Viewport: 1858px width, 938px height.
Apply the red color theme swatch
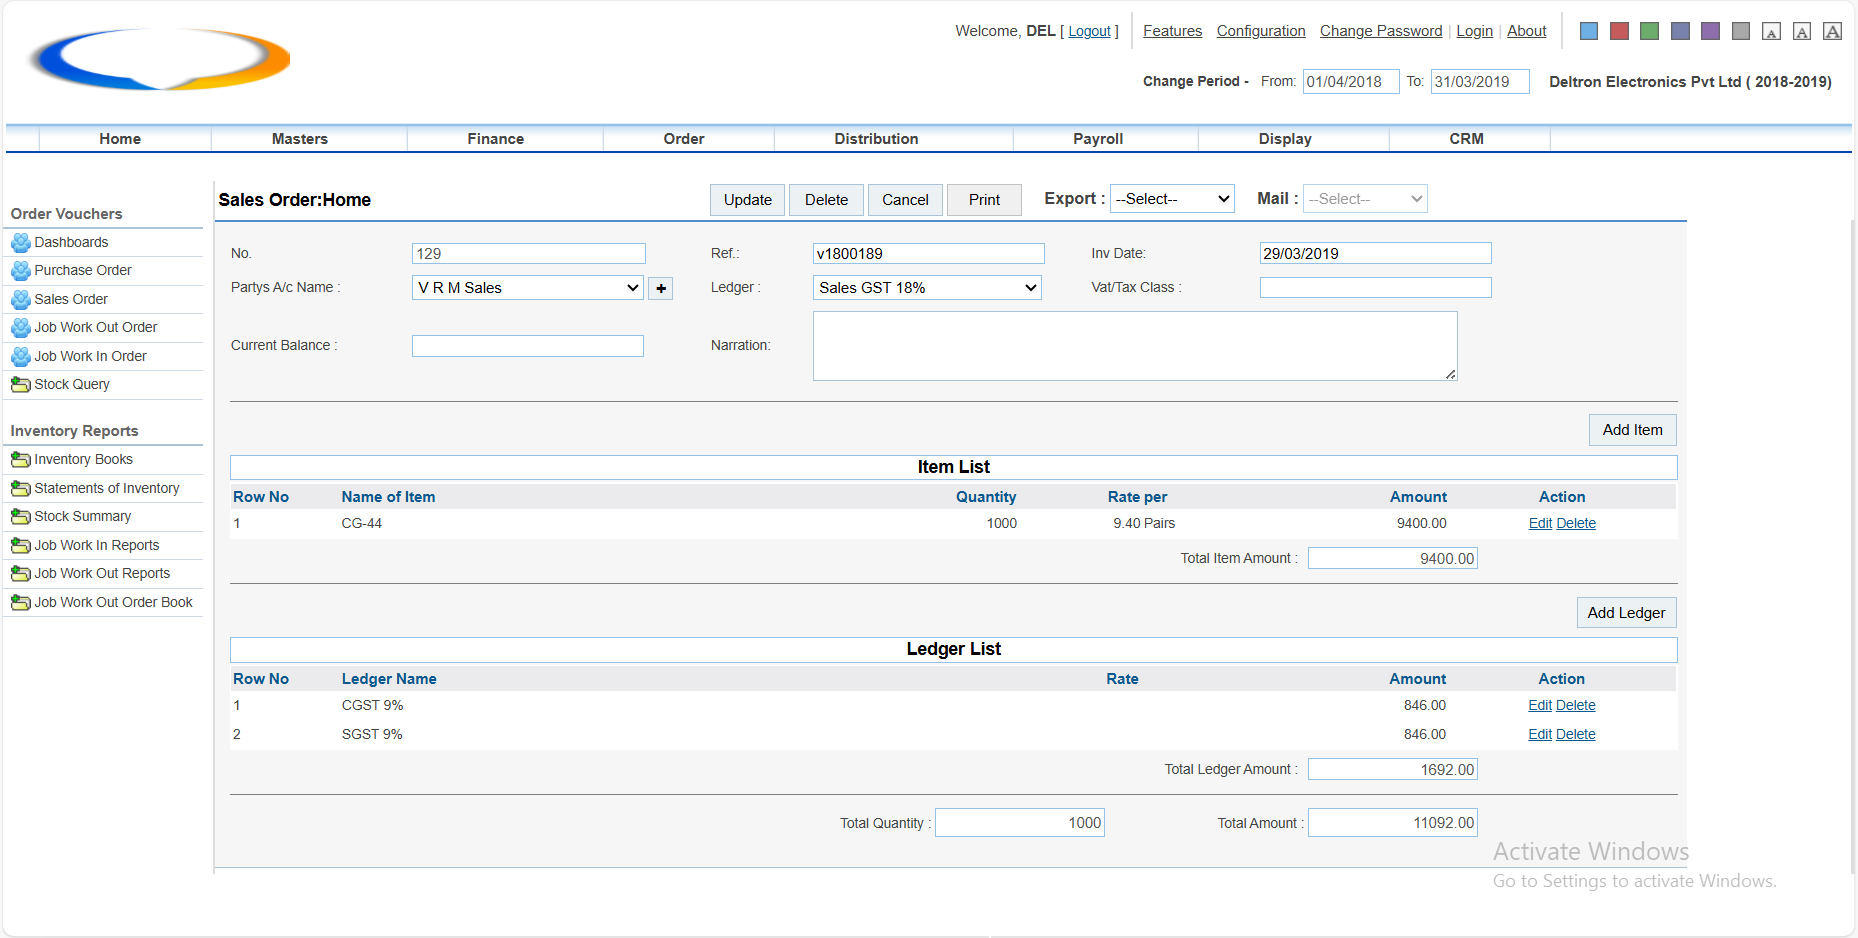click(x=1619, y=31)
